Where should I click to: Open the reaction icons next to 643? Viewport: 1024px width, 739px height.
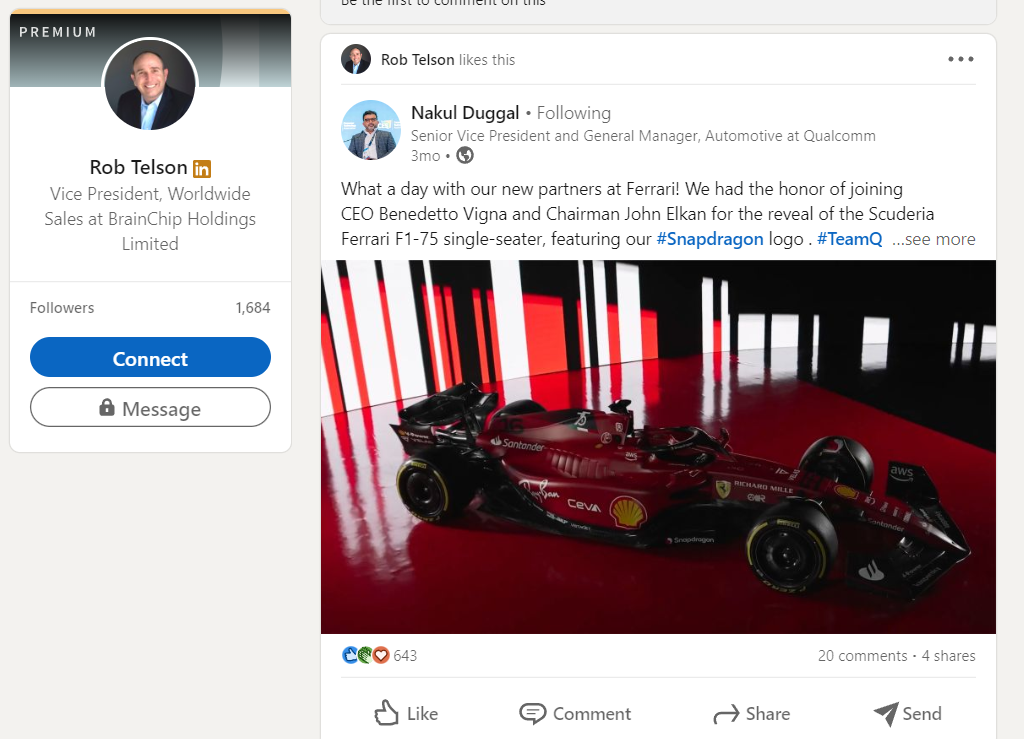coord(365,656)
